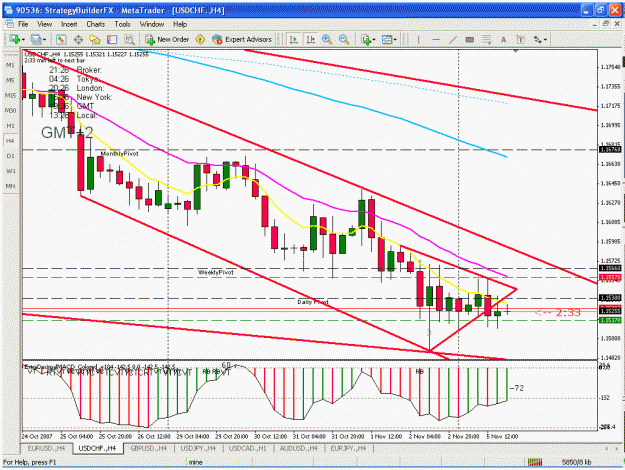Click the New Chart toolbar icon
The width and height of the screenshot is (625, 470).
[x=16, y=39]
